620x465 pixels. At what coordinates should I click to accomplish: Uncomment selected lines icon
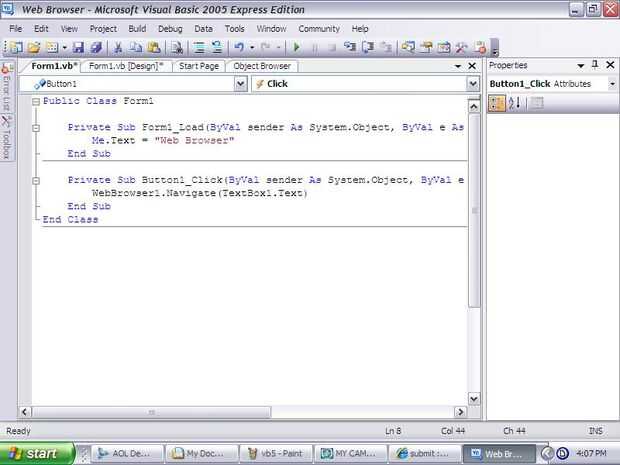(217, 47)
